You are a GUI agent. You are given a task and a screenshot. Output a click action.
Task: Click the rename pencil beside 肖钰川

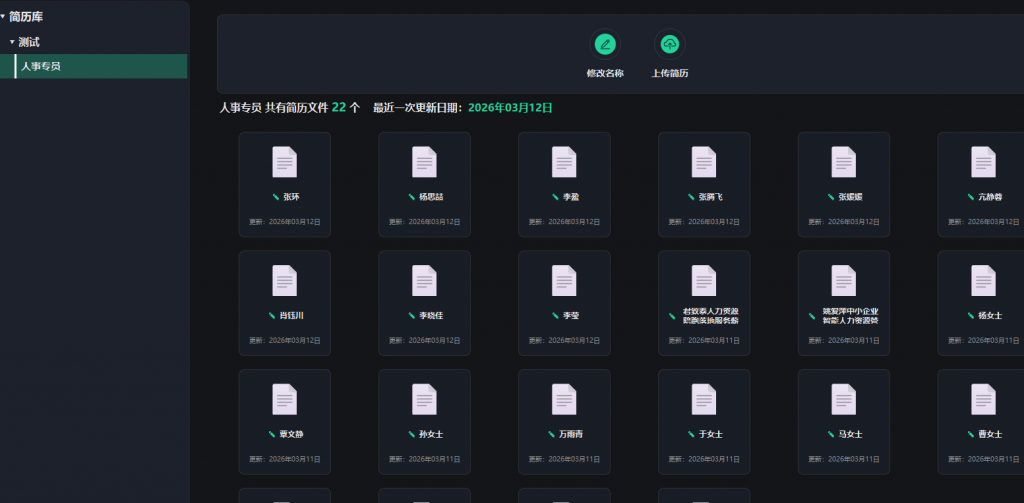[272, 316]
